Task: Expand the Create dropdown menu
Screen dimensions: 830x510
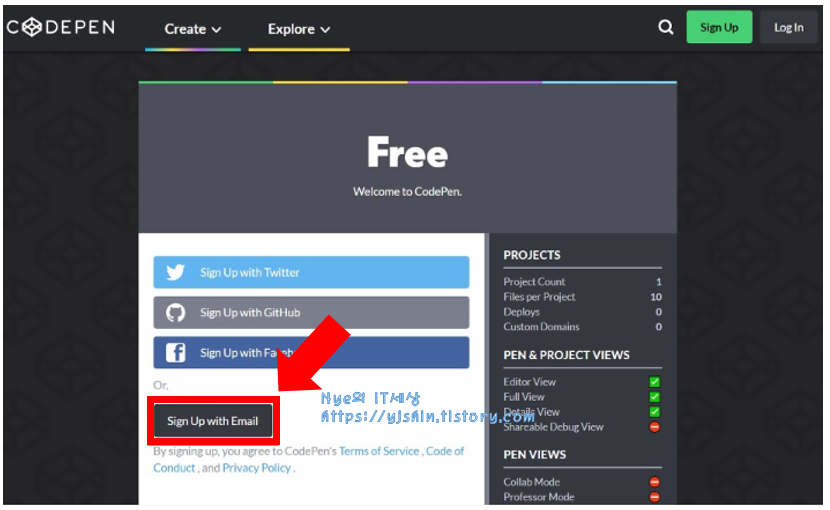Action: point(193,29)
